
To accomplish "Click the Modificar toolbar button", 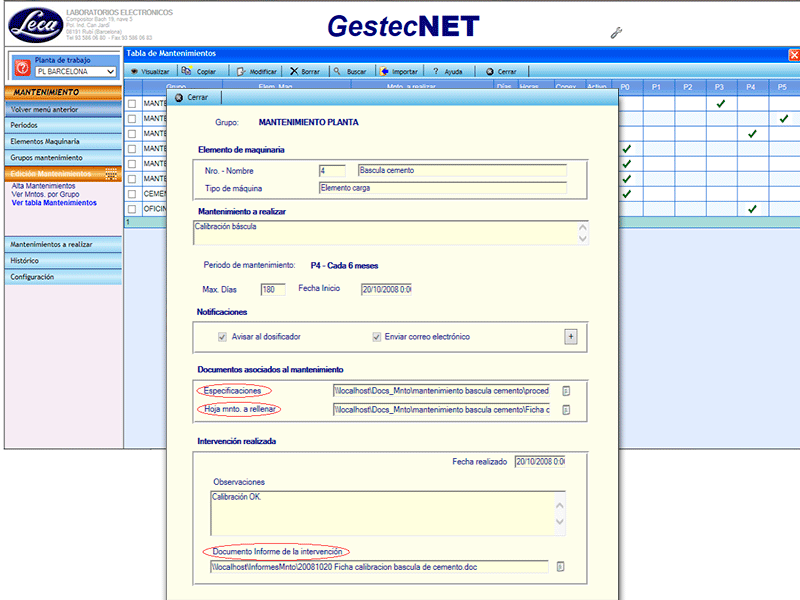I will click(x=257, y=71).
